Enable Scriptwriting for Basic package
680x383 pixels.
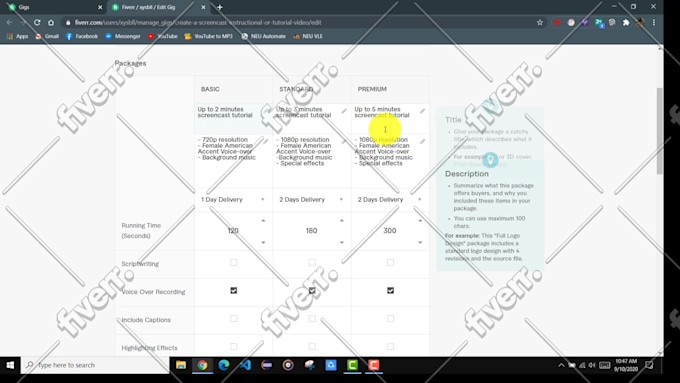click(234, 262)
